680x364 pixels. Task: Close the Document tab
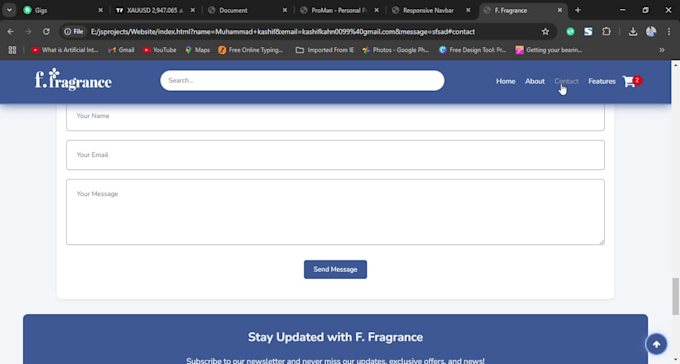click(x=284, y=10)
